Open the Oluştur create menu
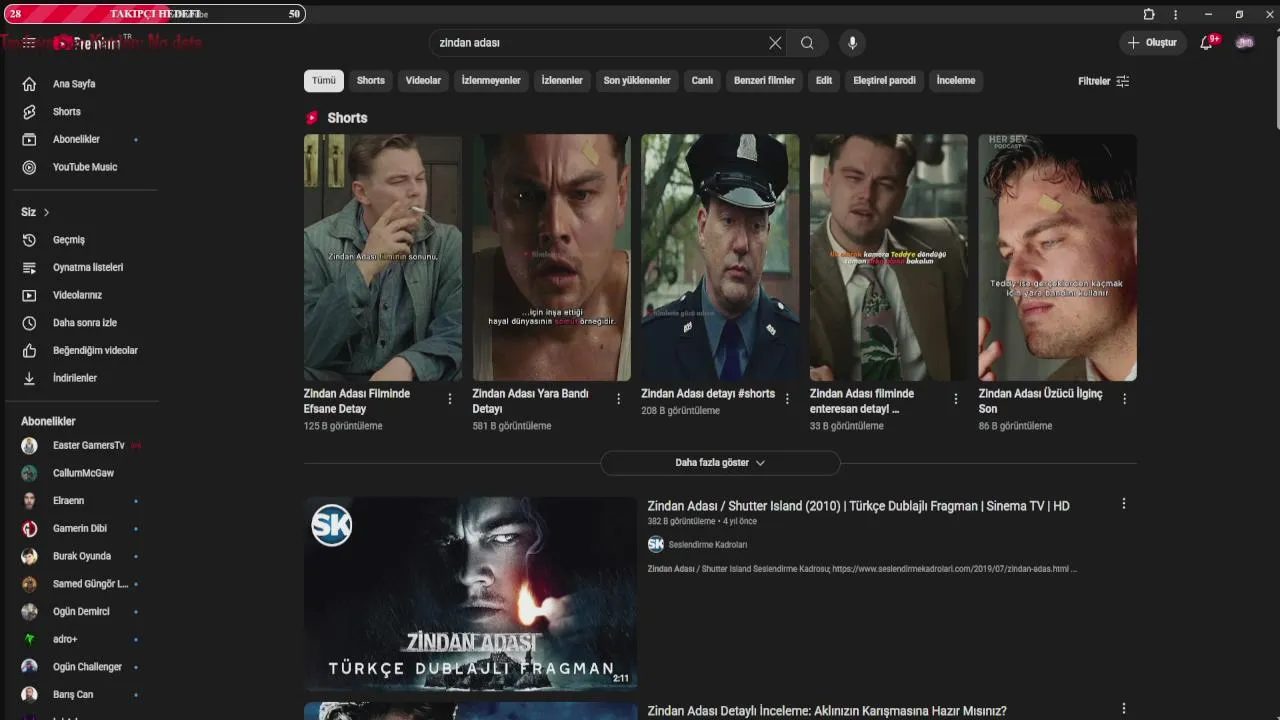The image size is (1280, 720). pos(1153,43)
